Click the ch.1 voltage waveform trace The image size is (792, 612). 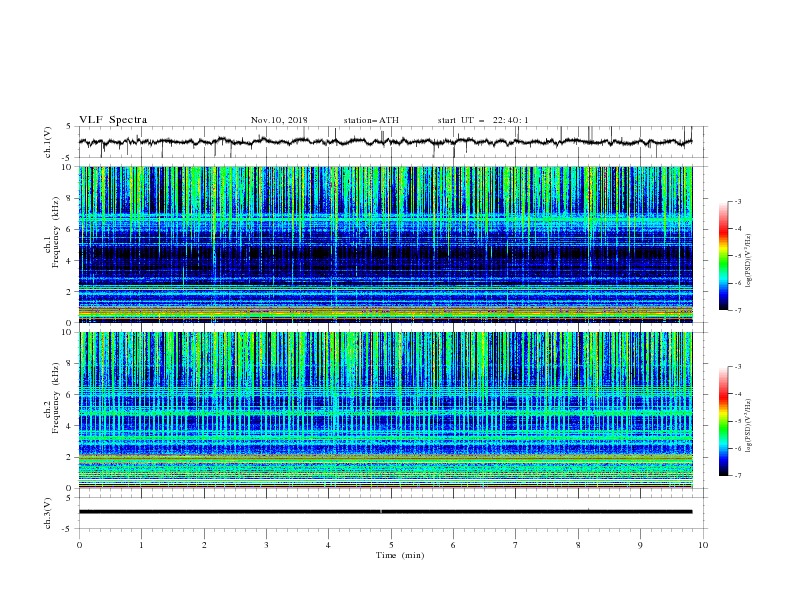pos(385,142)
